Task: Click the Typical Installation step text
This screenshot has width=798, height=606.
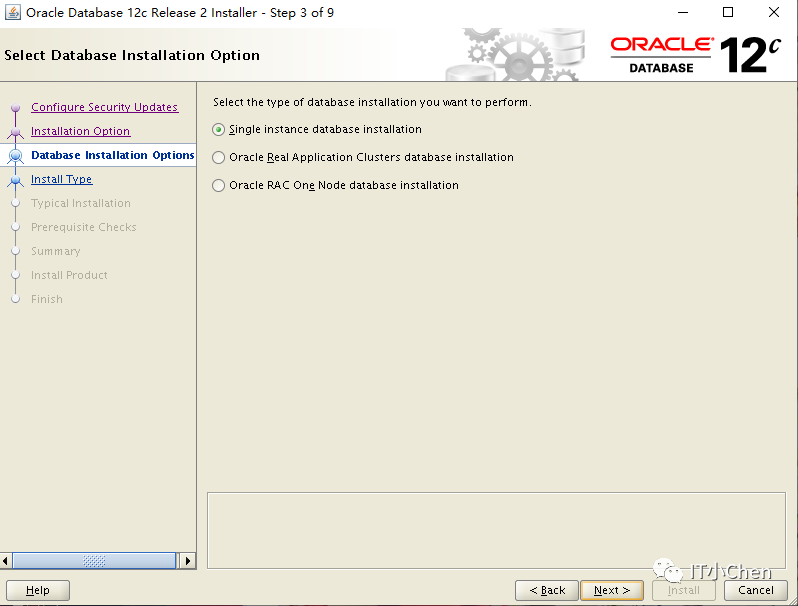Action: 81,203
